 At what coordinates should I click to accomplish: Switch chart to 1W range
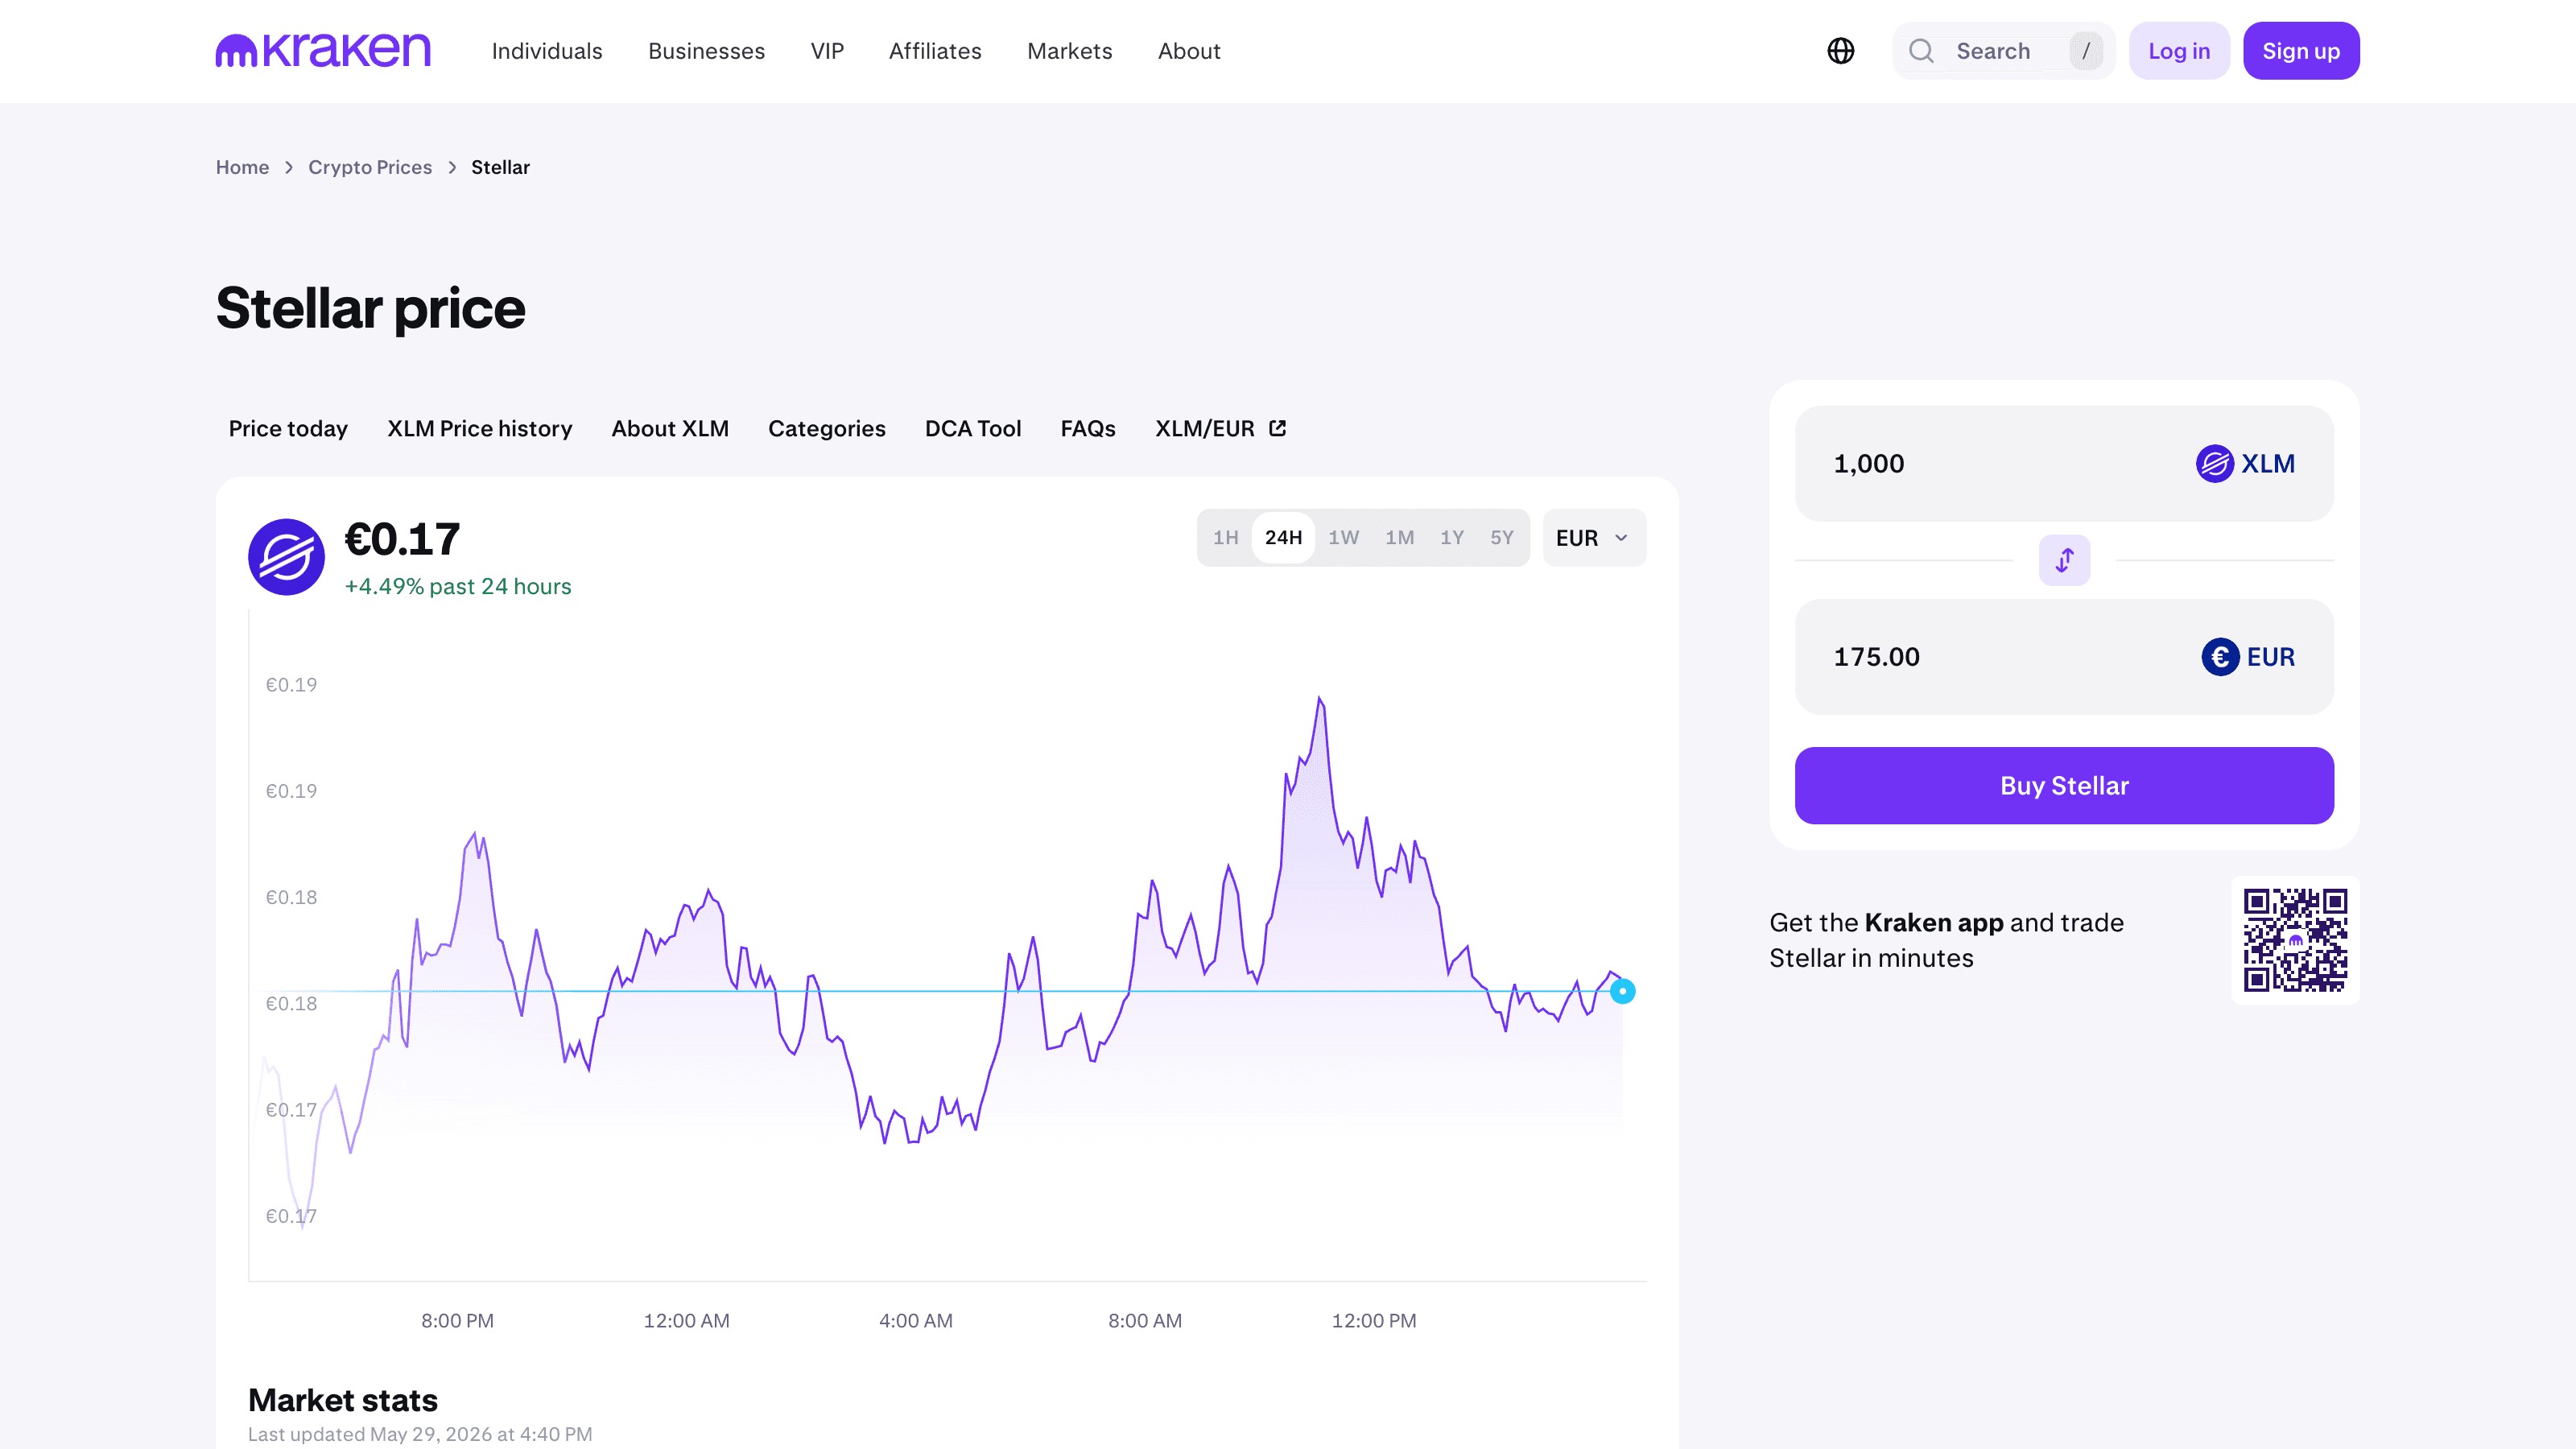(1343, 538)
